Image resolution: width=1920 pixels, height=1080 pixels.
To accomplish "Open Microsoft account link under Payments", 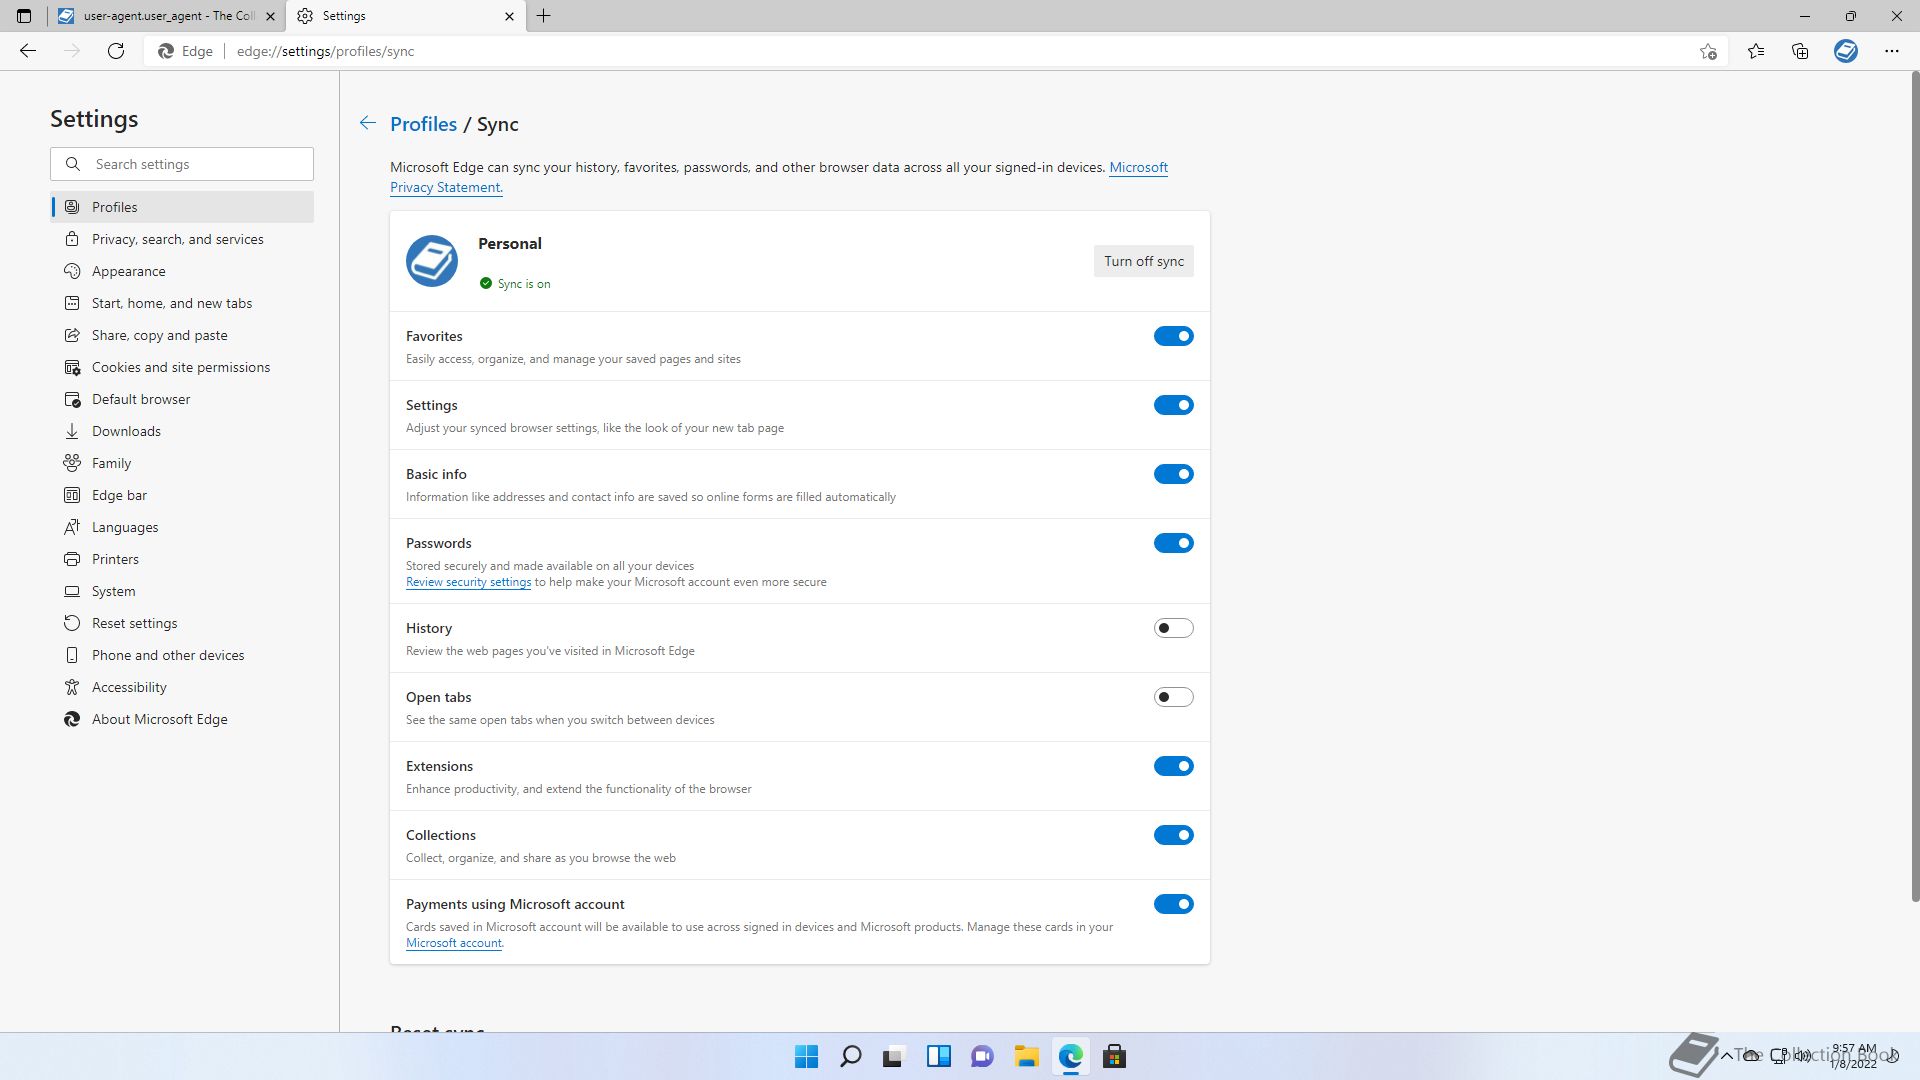I will [x=454, y=943].
